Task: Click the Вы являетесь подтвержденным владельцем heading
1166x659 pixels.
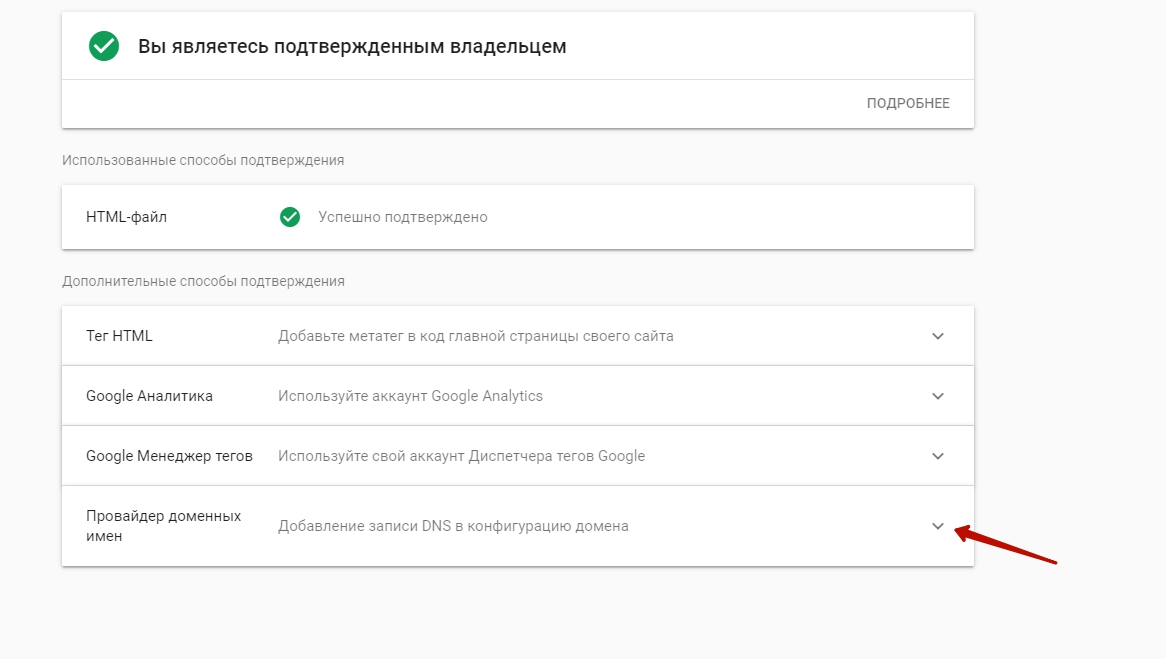Action: point(351,47)
